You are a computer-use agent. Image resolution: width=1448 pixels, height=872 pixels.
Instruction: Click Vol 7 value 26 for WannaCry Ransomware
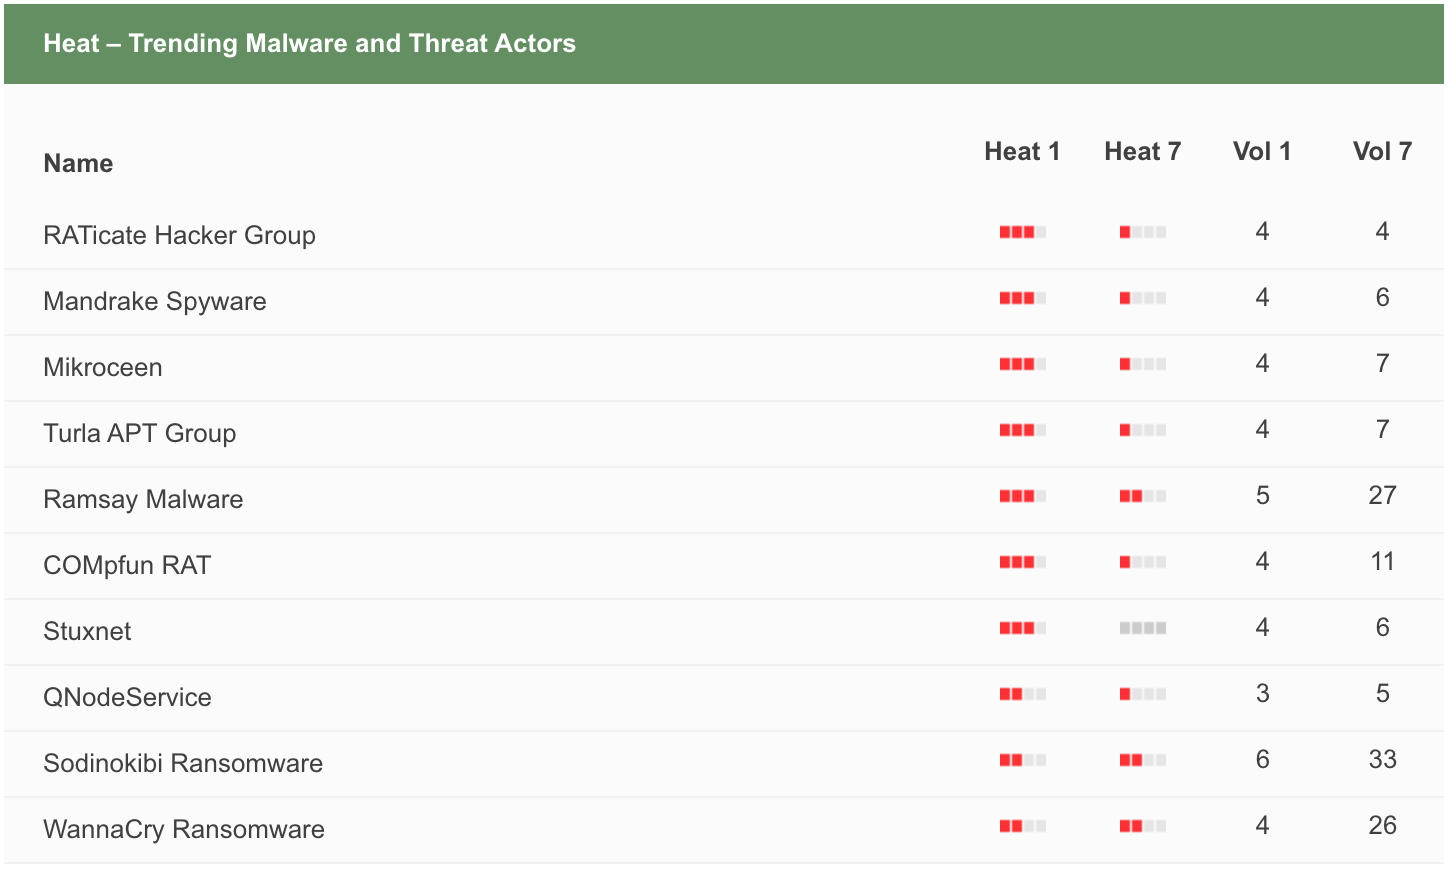coord(1382,825)
